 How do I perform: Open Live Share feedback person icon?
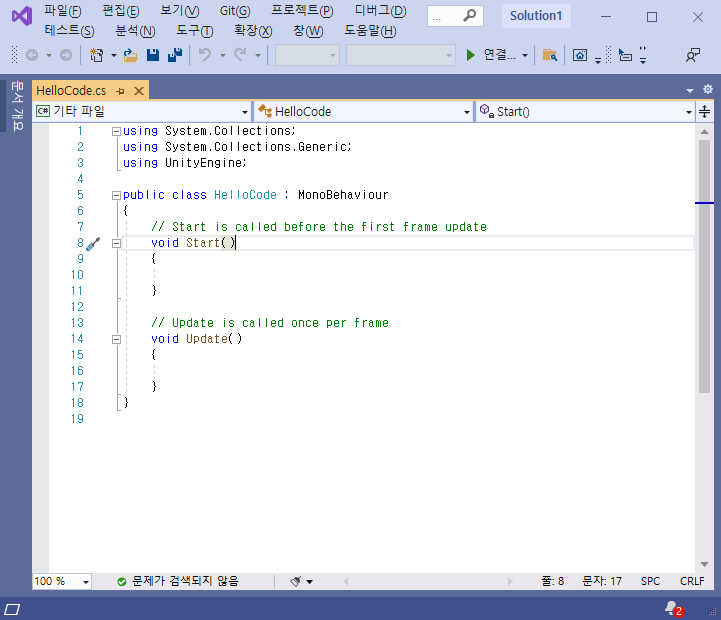point(692,55)
